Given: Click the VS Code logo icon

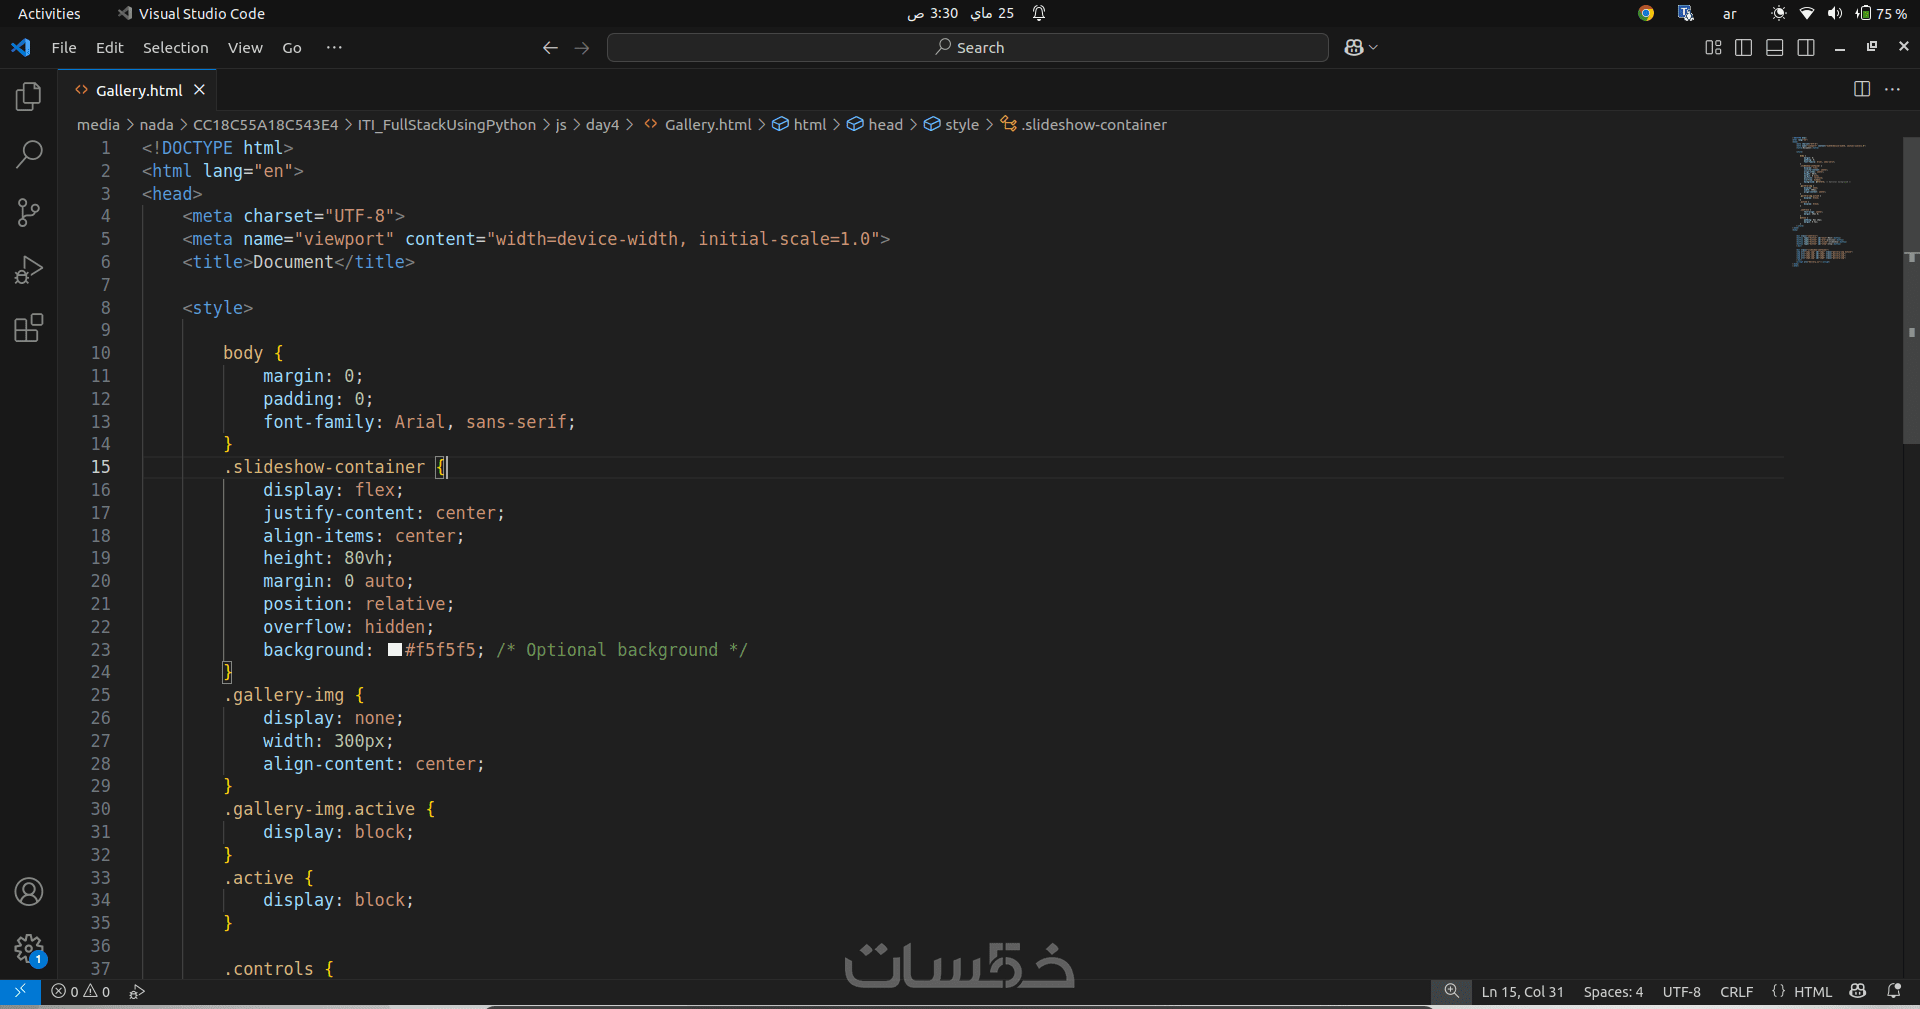Looking at the screenshot, I should click(x=21, y=47).
